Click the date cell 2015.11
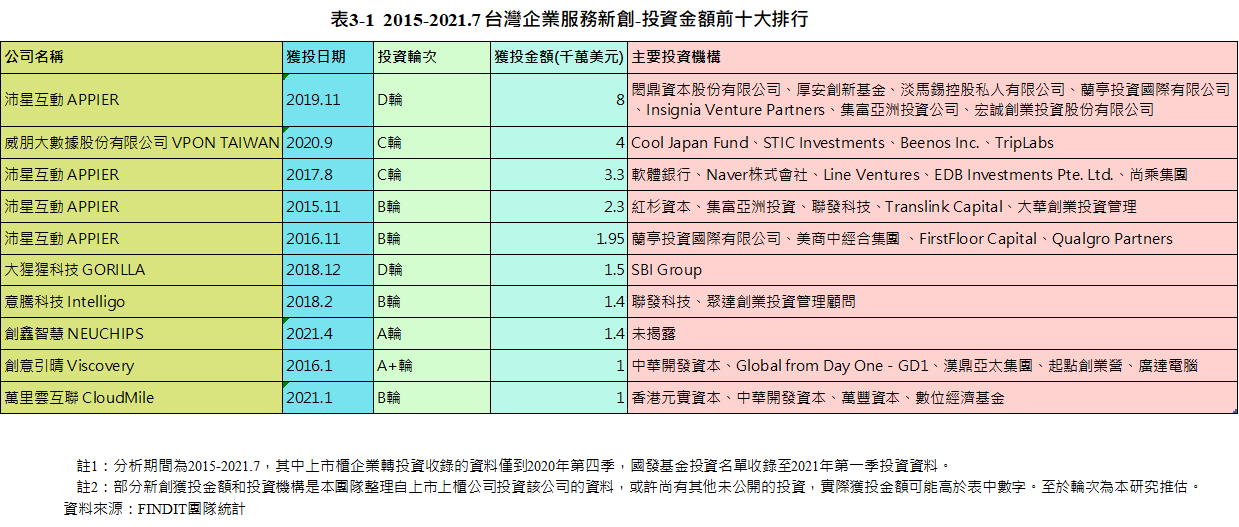This screenshot has height=527, width=1239. point(329,207)
